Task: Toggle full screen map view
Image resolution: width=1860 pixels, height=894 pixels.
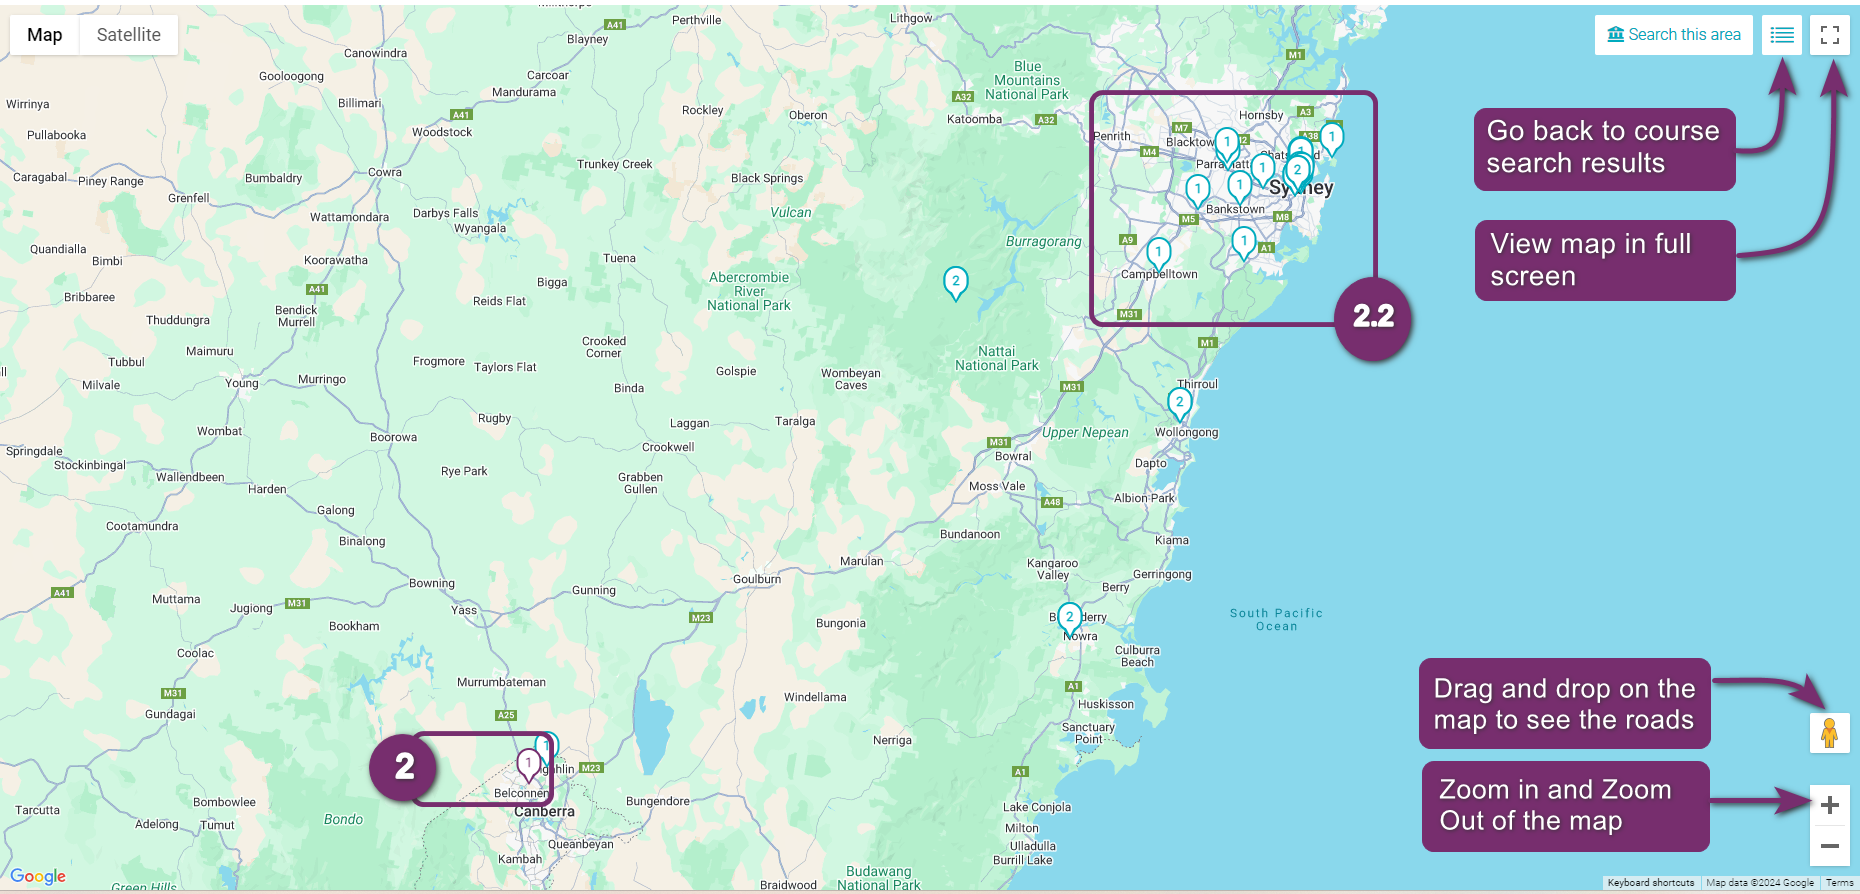Action: (x=1829, y=35)
